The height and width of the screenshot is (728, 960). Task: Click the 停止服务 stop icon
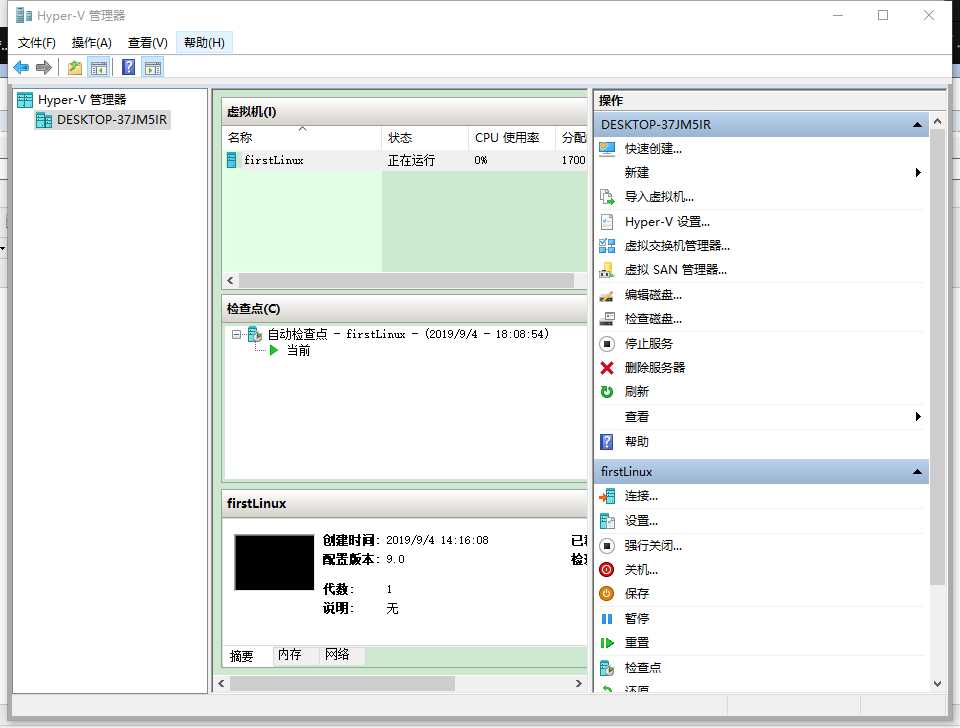pos(607,344)
